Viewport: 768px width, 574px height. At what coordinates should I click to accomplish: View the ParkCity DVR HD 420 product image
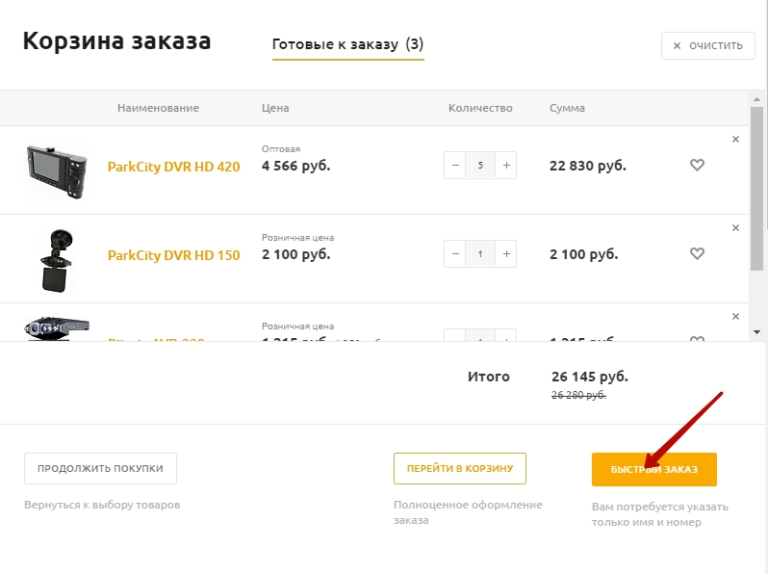[57, 171]
